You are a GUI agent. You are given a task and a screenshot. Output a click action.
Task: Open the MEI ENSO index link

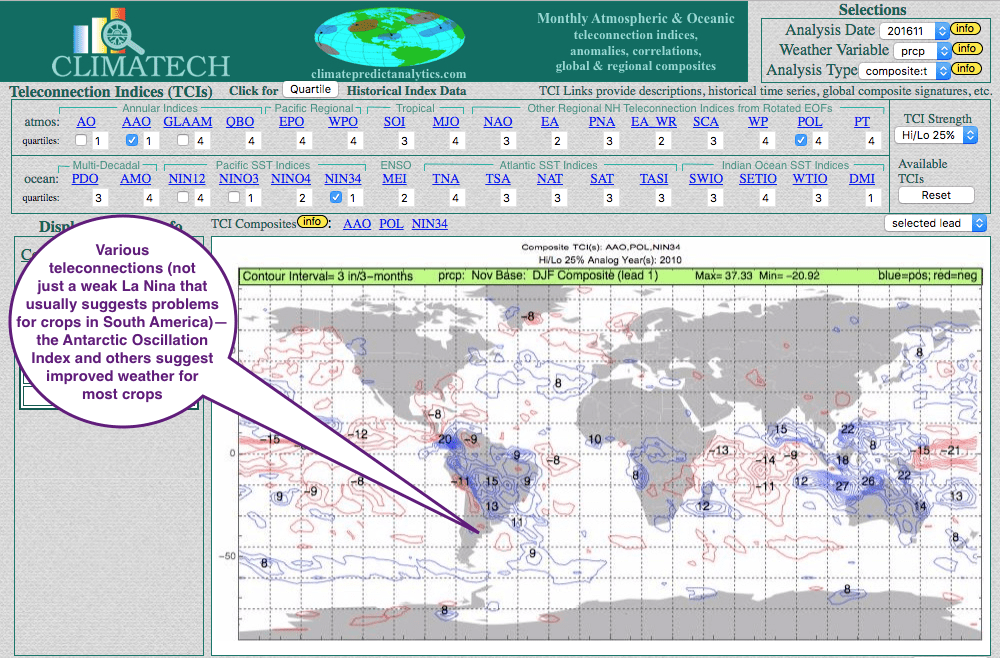[x=394, y=179]
